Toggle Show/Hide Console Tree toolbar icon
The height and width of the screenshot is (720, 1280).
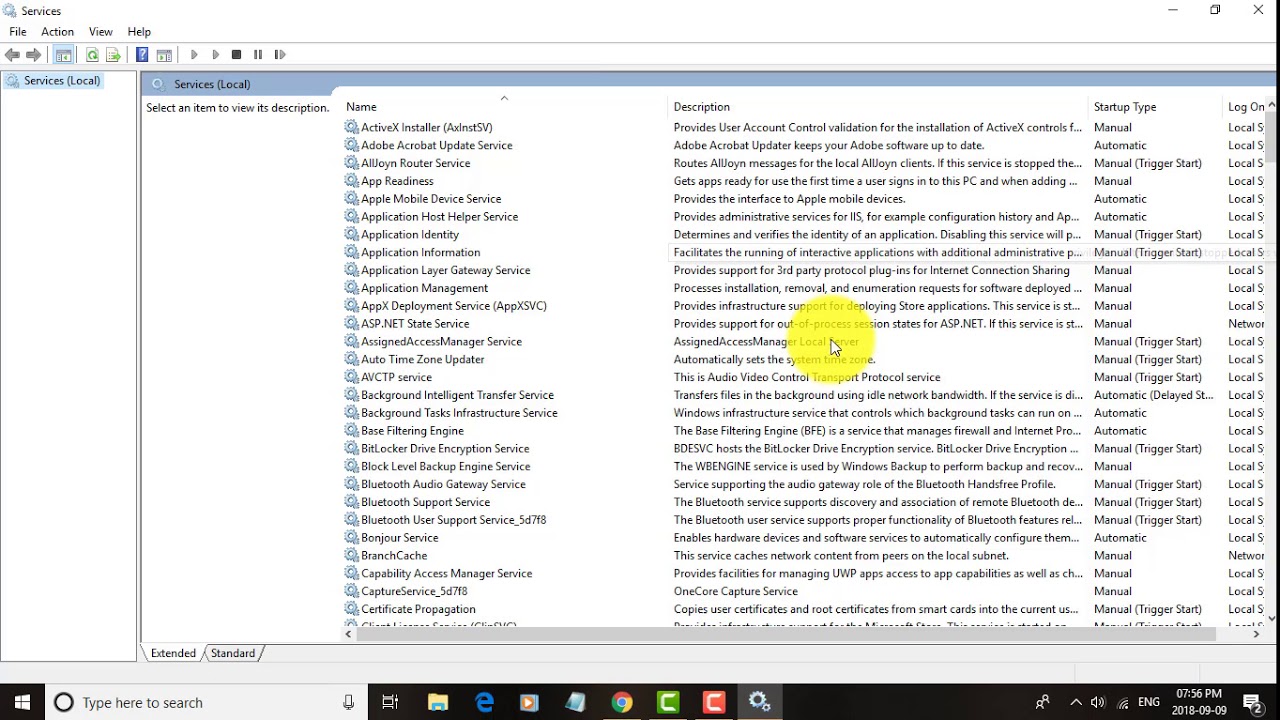tap(63, 55)
